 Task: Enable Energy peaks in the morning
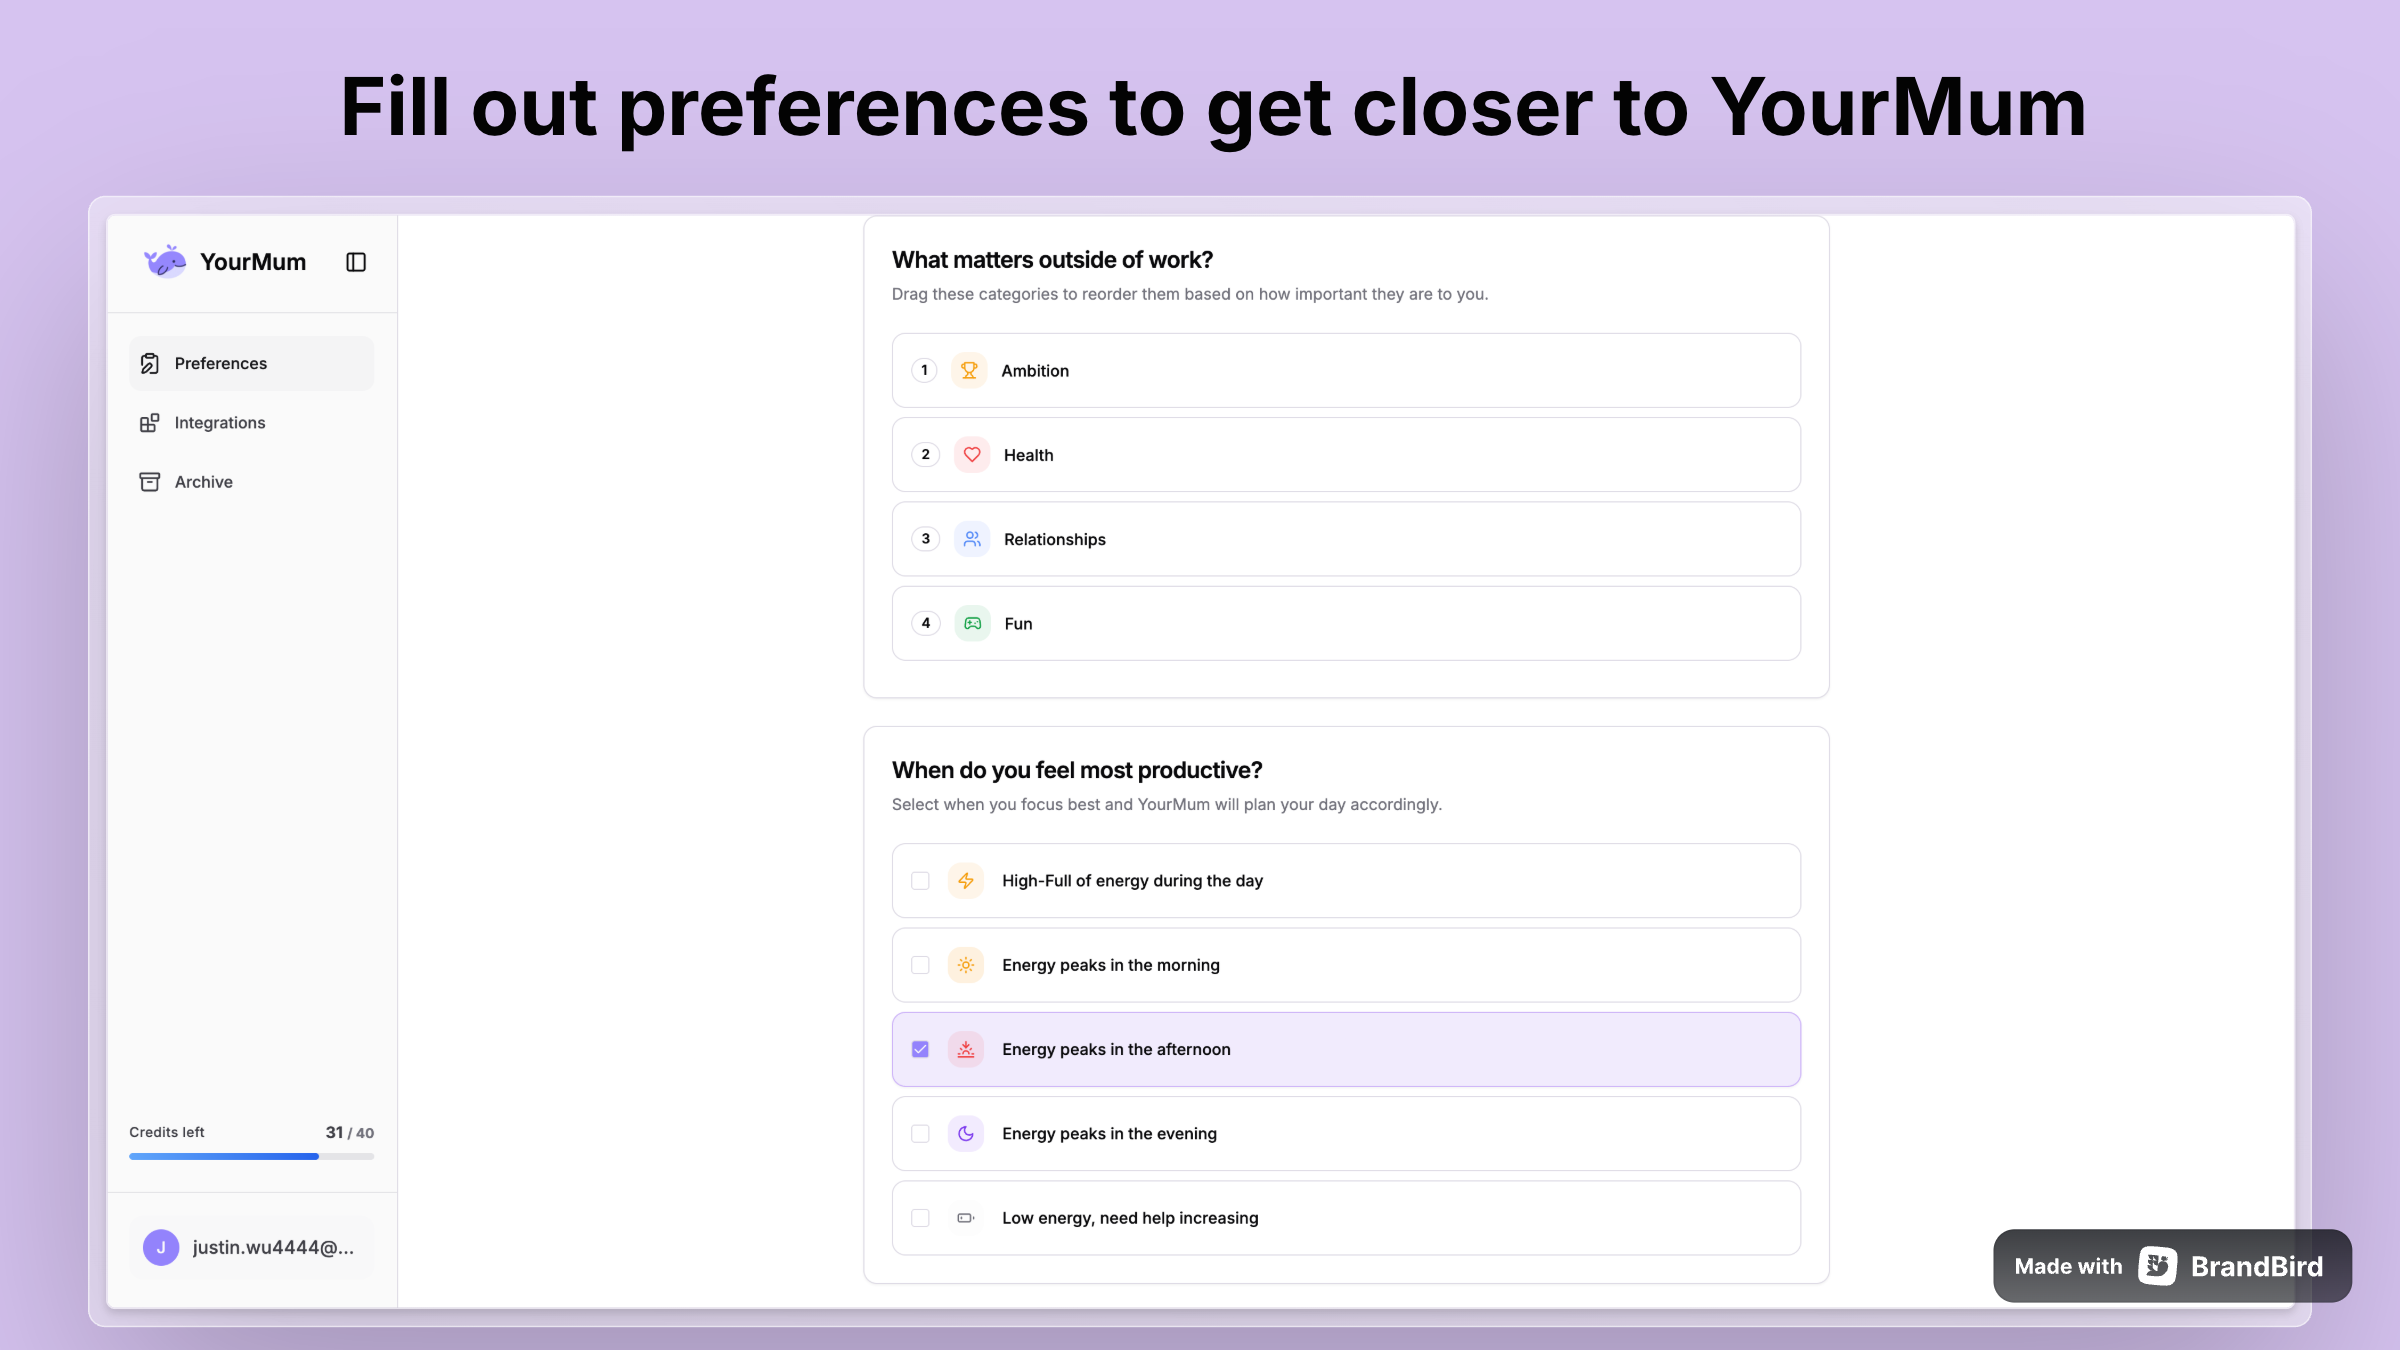[919, 964]
